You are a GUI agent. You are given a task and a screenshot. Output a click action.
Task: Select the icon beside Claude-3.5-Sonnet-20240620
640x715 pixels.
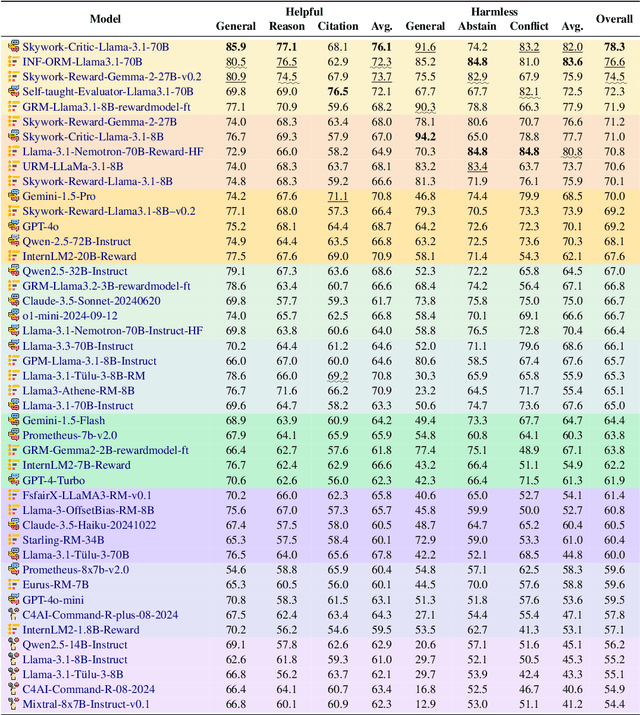point(14,301)
